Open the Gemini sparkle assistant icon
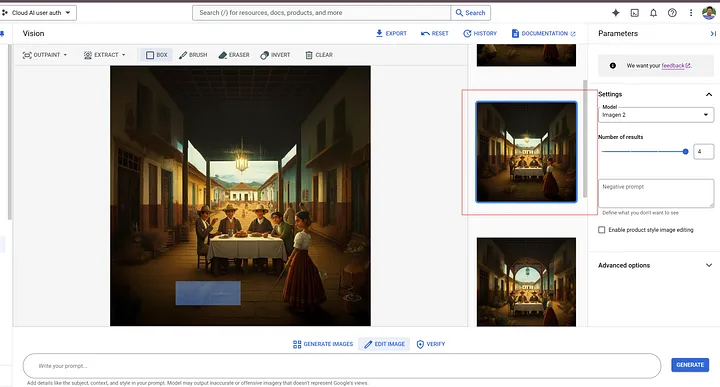720x387 pixels. pyautogui.click(x=616, y=13)
